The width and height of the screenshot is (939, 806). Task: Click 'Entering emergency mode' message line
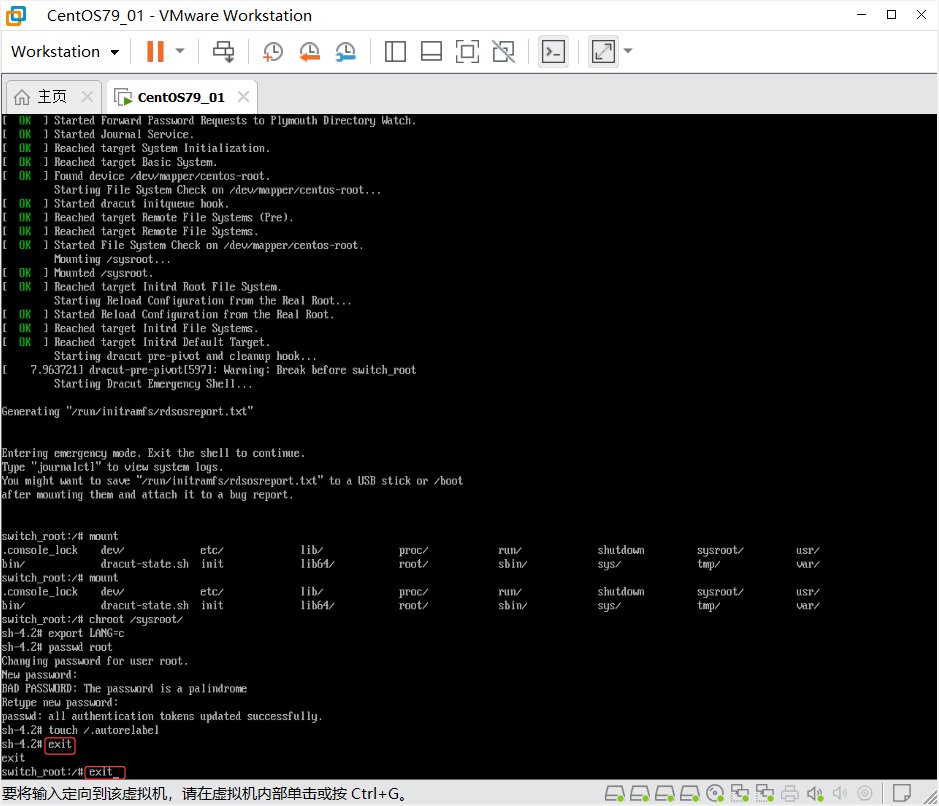[x=153, y=453]
